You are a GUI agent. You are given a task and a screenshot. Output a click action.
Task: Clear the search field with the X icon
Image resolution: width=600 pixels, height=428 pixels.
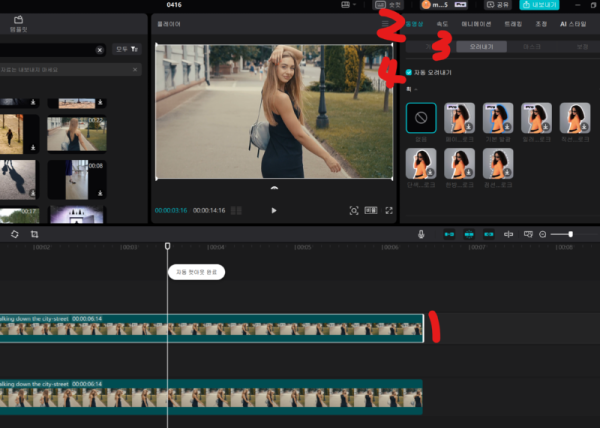pyautogui.click(x=99, y=49)
